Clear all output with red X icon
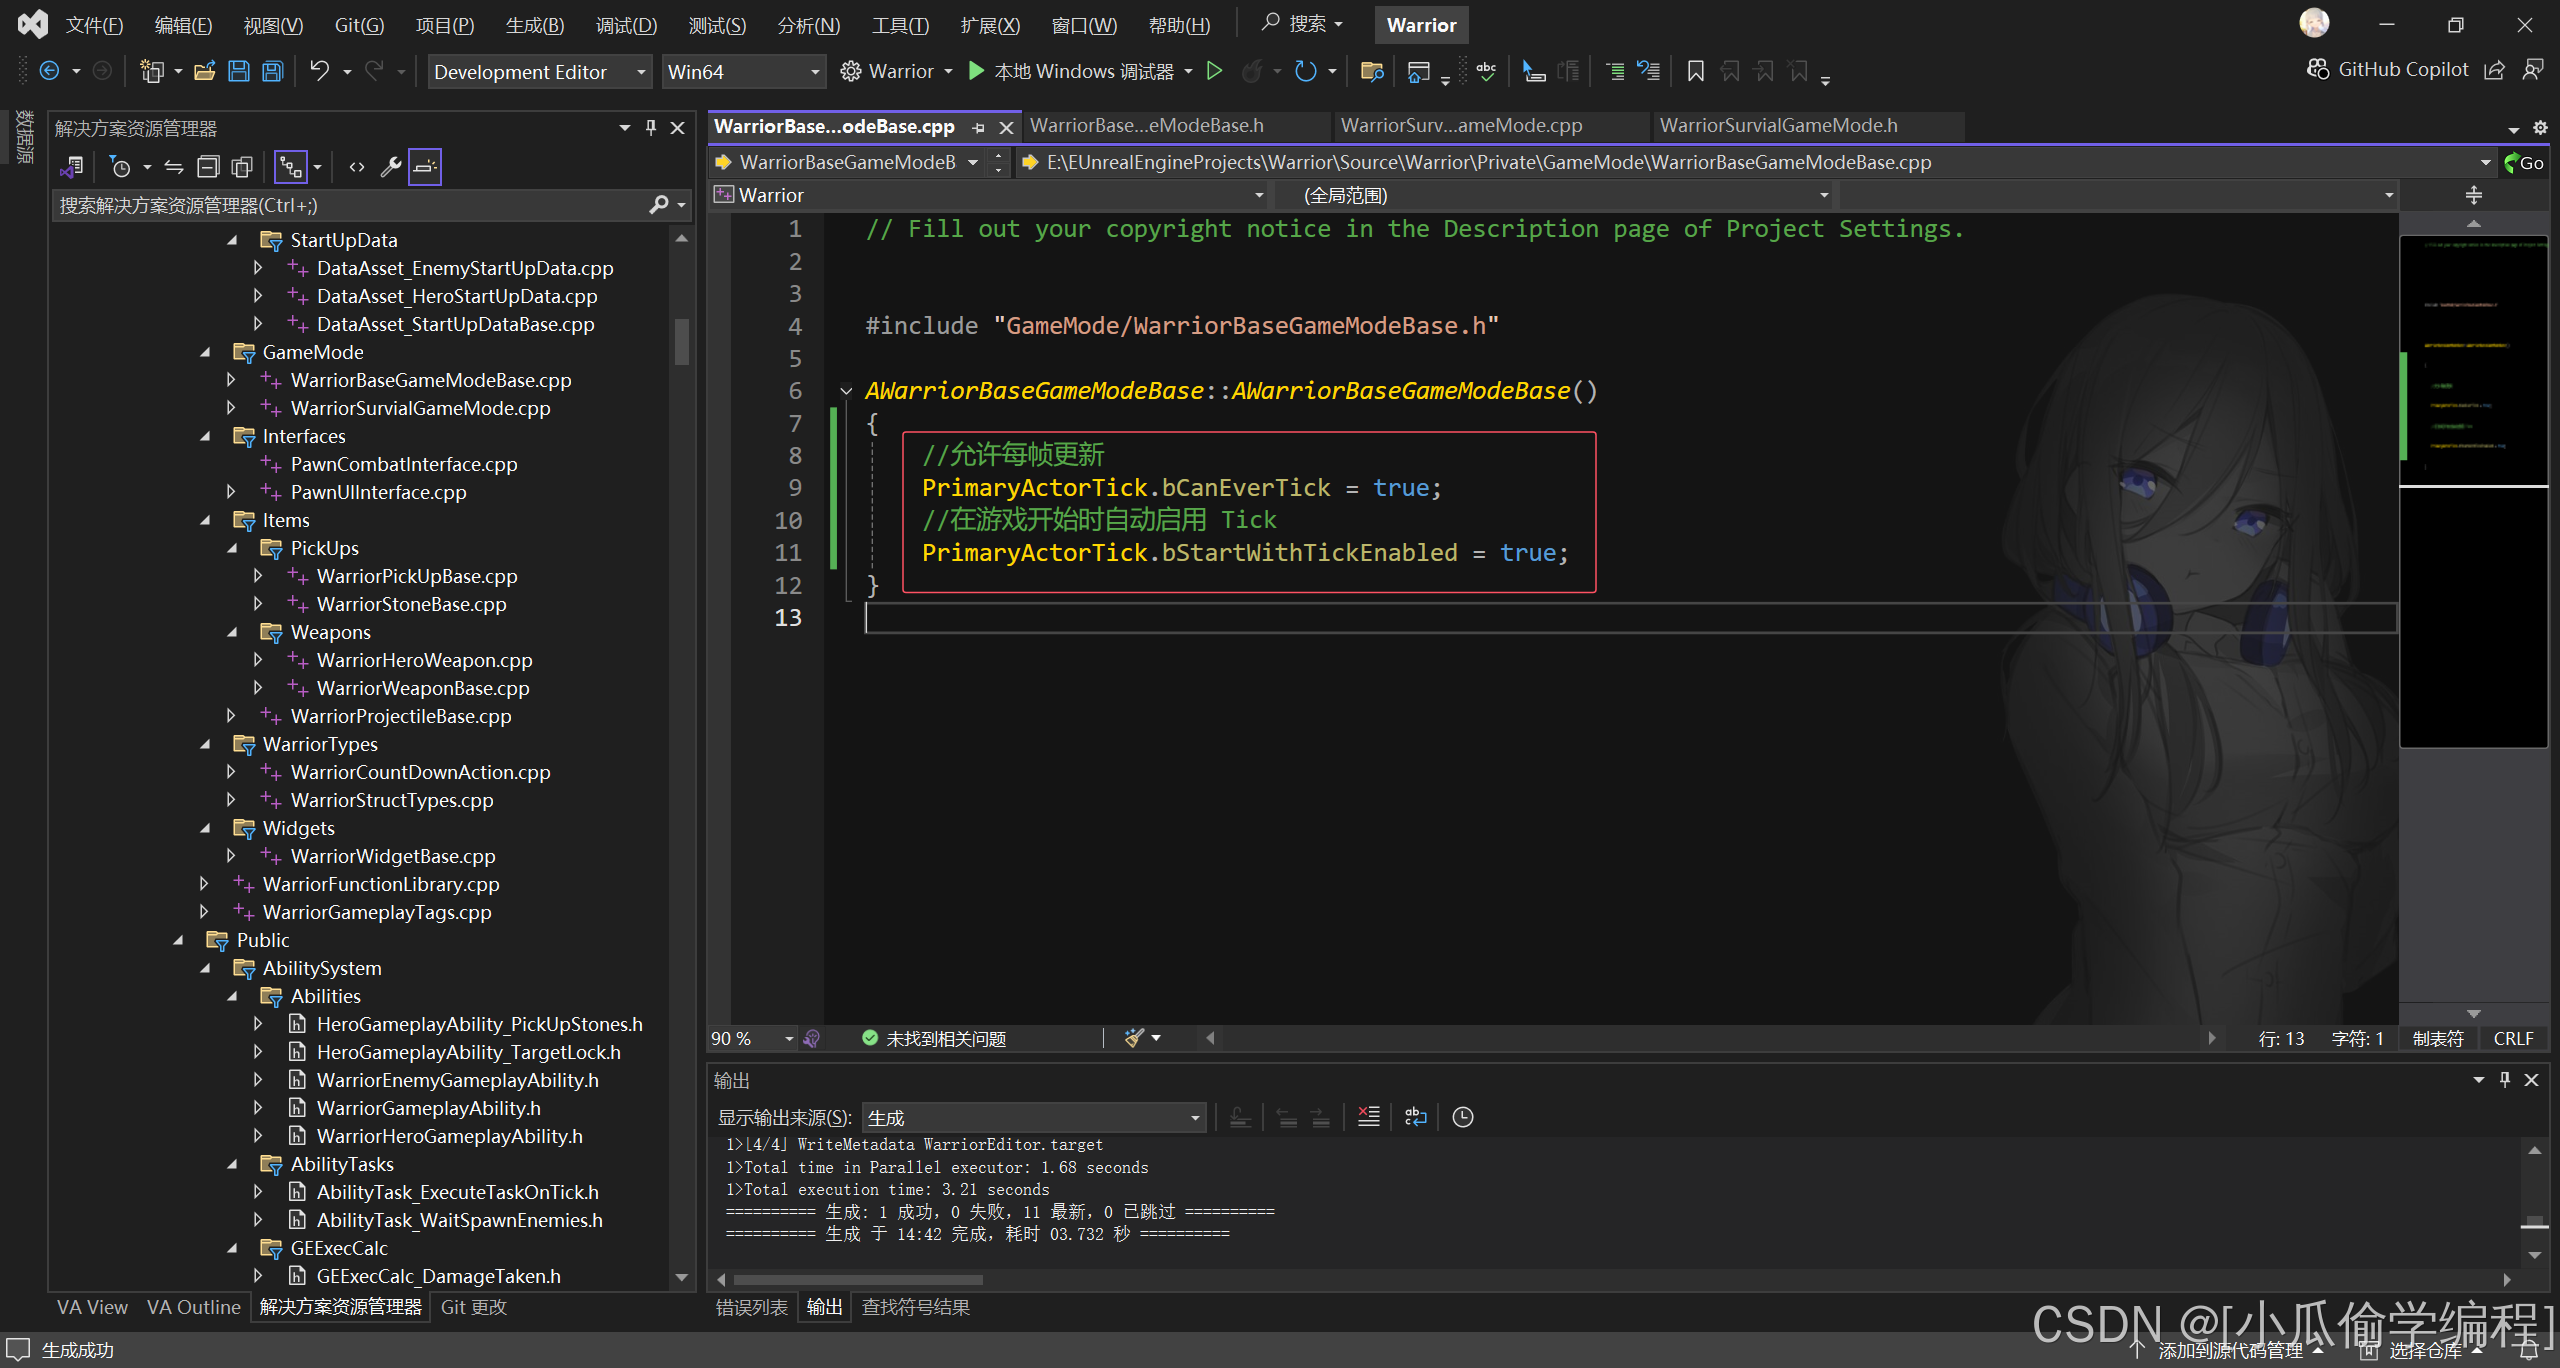This screenshot has height=1368, width=2560. [x=1368, y=1117]
